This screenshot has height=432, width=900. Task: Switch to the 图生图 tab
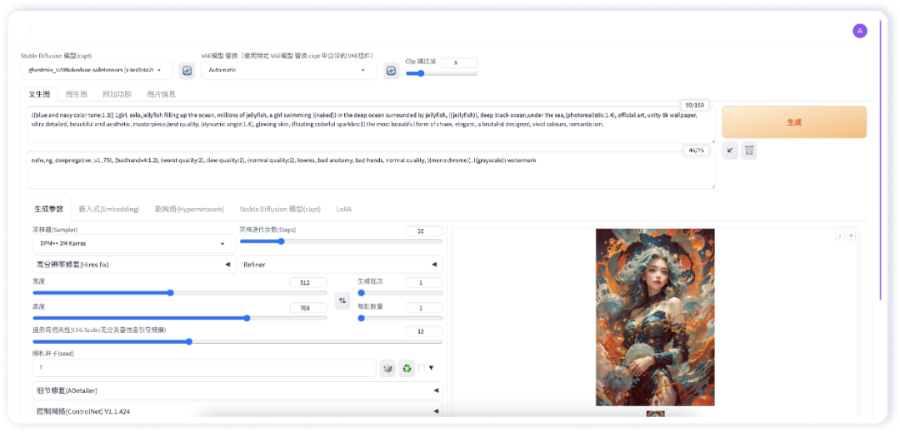pyautogui.click(x=76, y=94)
